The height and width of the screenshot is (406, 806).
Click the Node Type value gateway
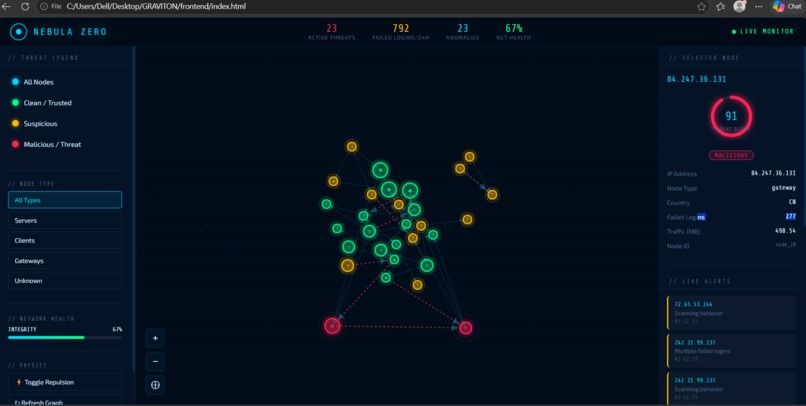pyautogui.click(x=783, y=188)
